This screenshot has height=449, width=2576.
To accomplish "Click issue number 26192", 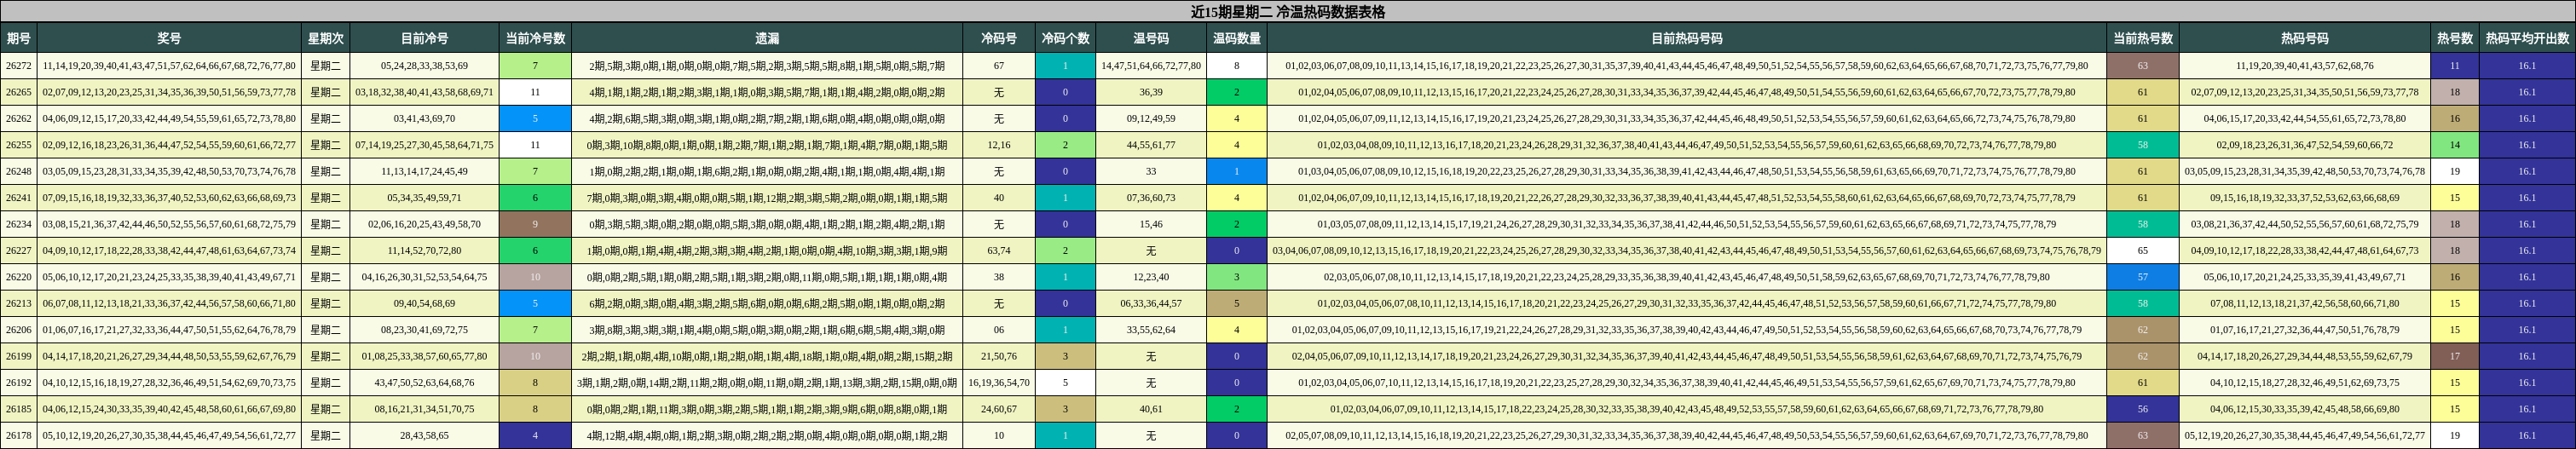I will pyautogui.click(x=19, y=383).
